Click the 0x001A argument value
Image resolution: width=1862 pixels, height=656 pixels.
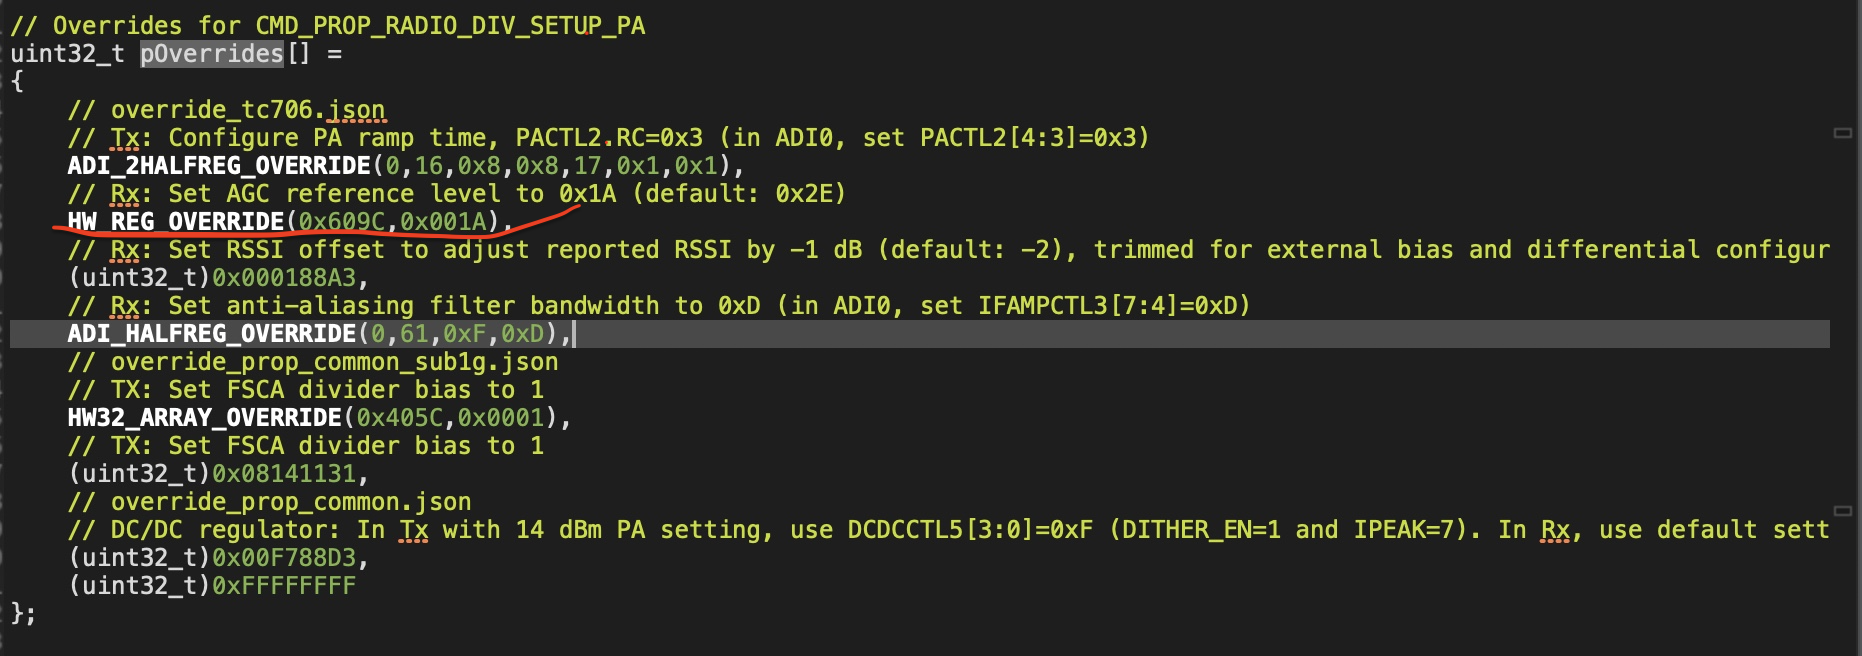coord(443,221)
